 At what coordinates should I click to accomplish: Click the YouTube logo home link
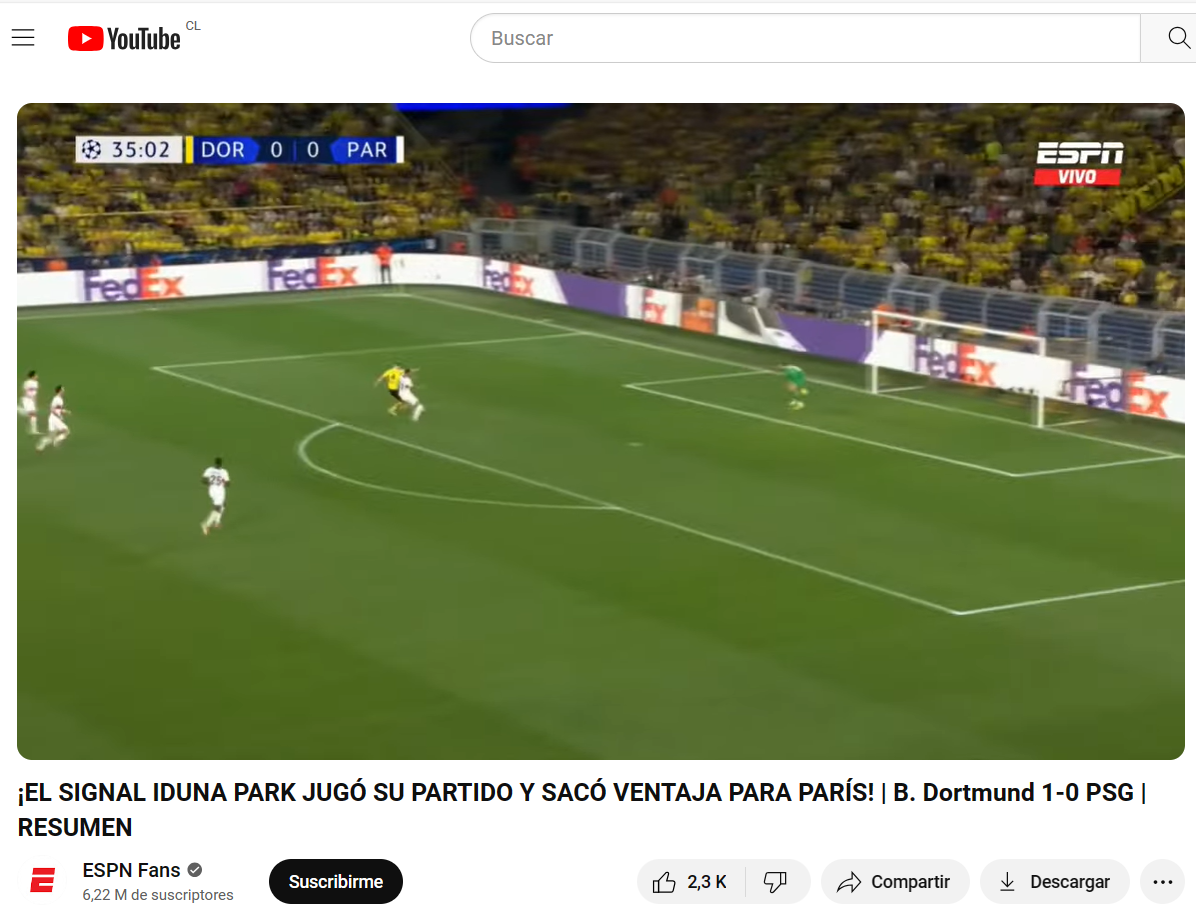pos(124,39)
